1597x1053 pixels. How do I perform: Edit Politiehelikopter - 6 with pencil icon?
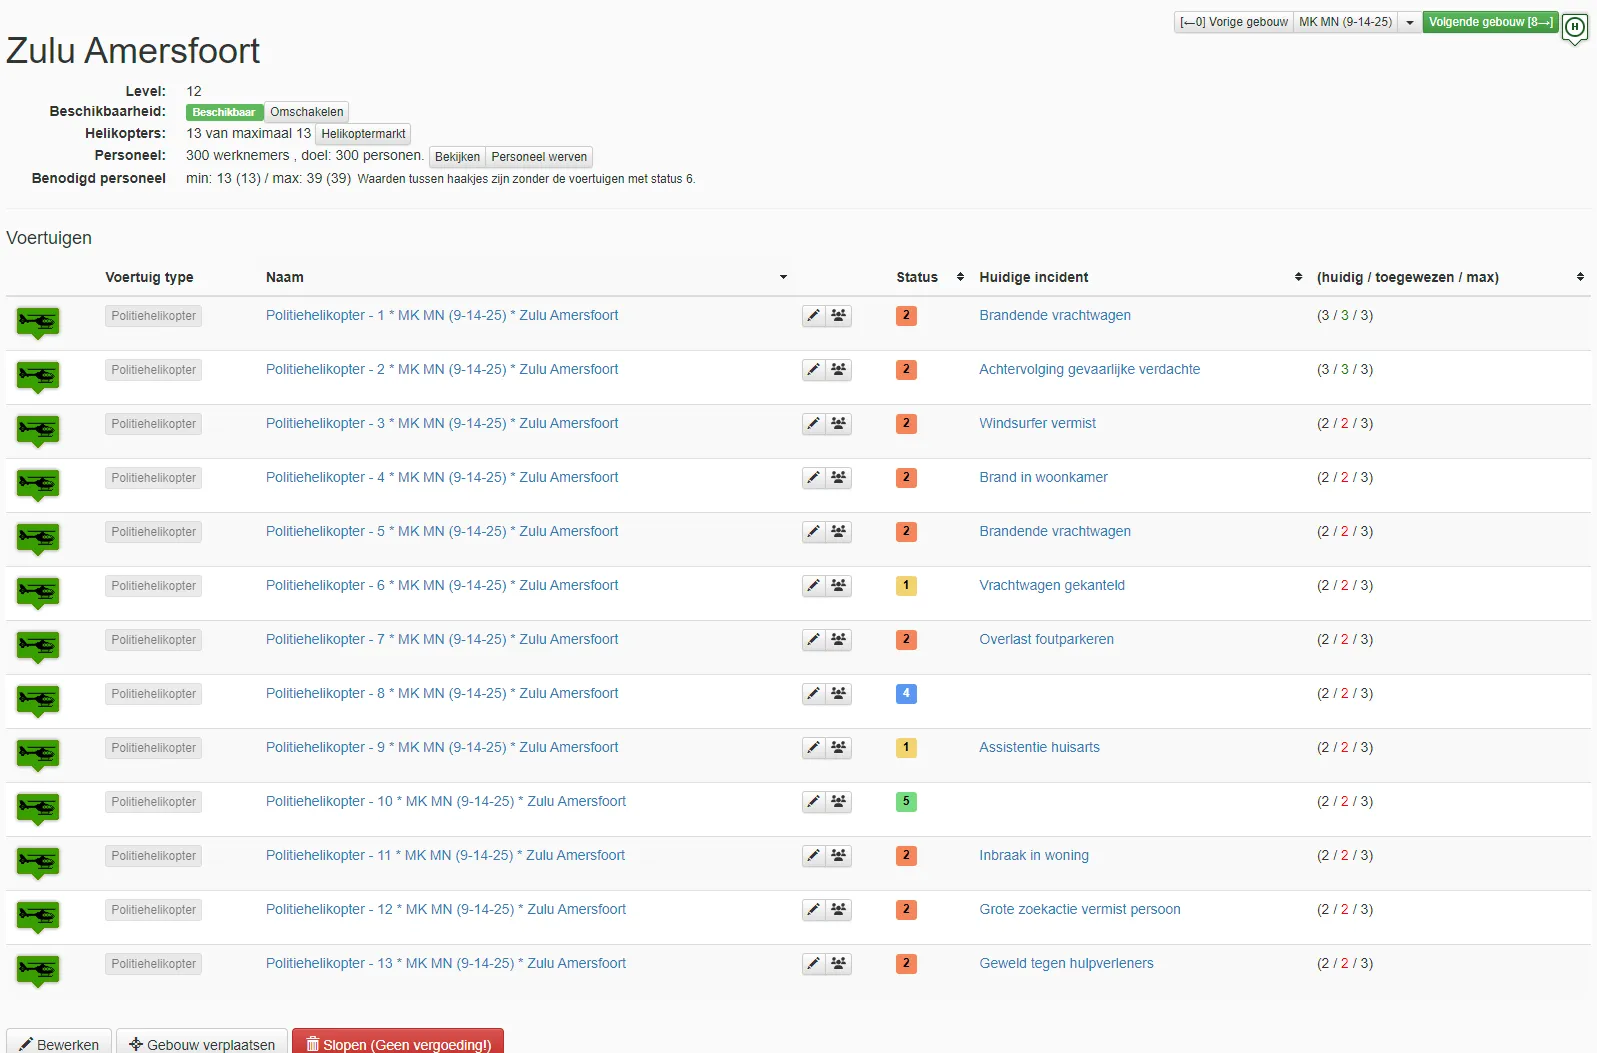[x=814, y=586]
